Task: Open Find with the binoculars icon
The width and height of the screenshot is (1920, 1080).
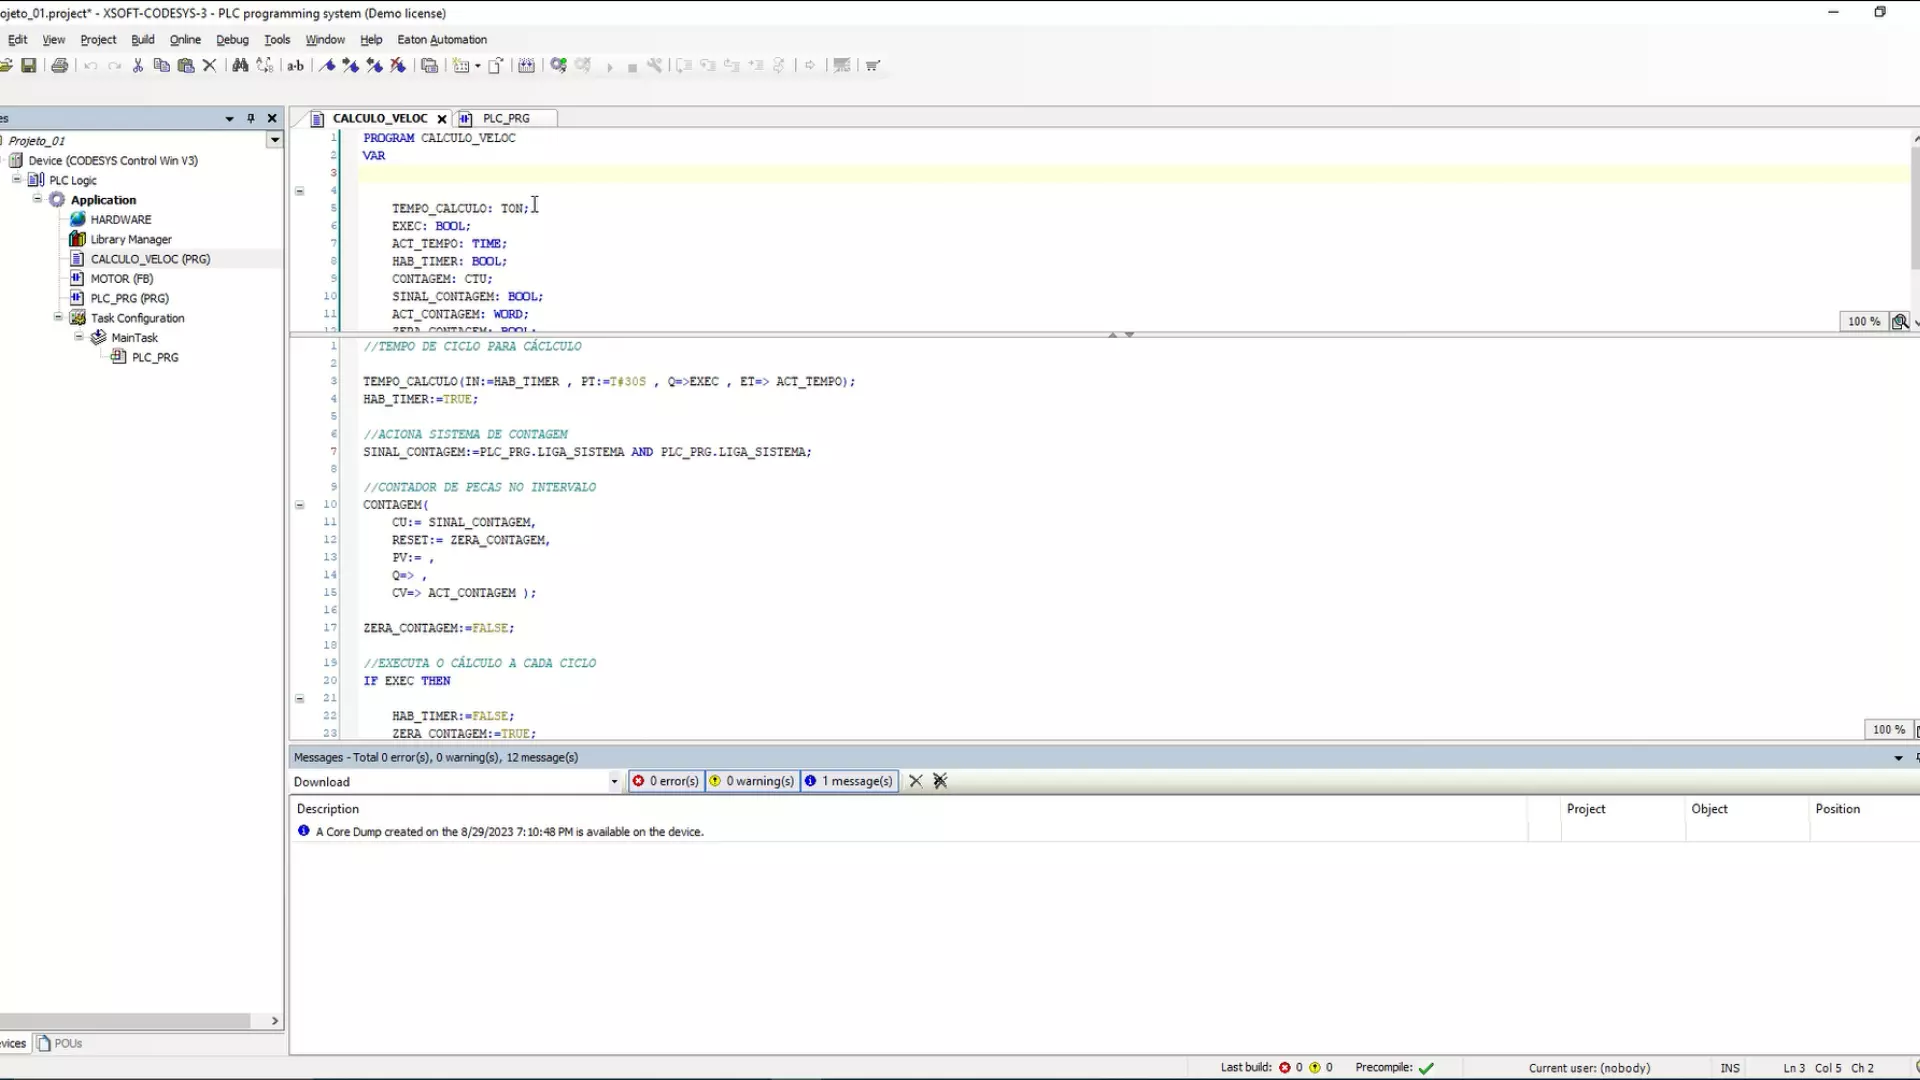Action: point(240,66)
